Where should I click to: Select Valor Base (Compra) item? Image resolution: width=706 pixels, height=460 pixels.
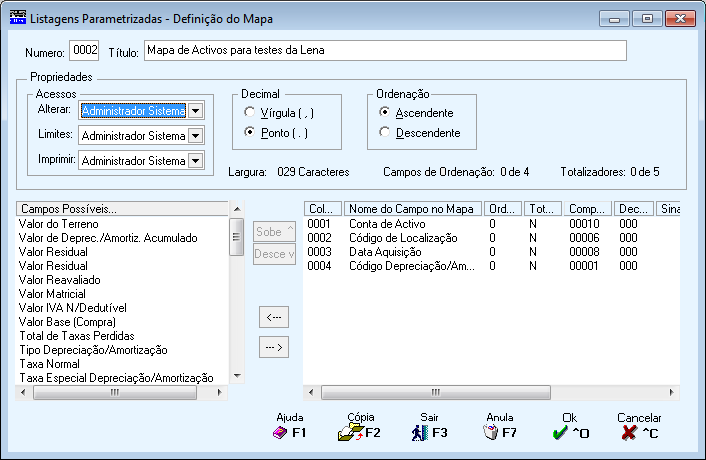pyautogui.click(x=67, y=322)
